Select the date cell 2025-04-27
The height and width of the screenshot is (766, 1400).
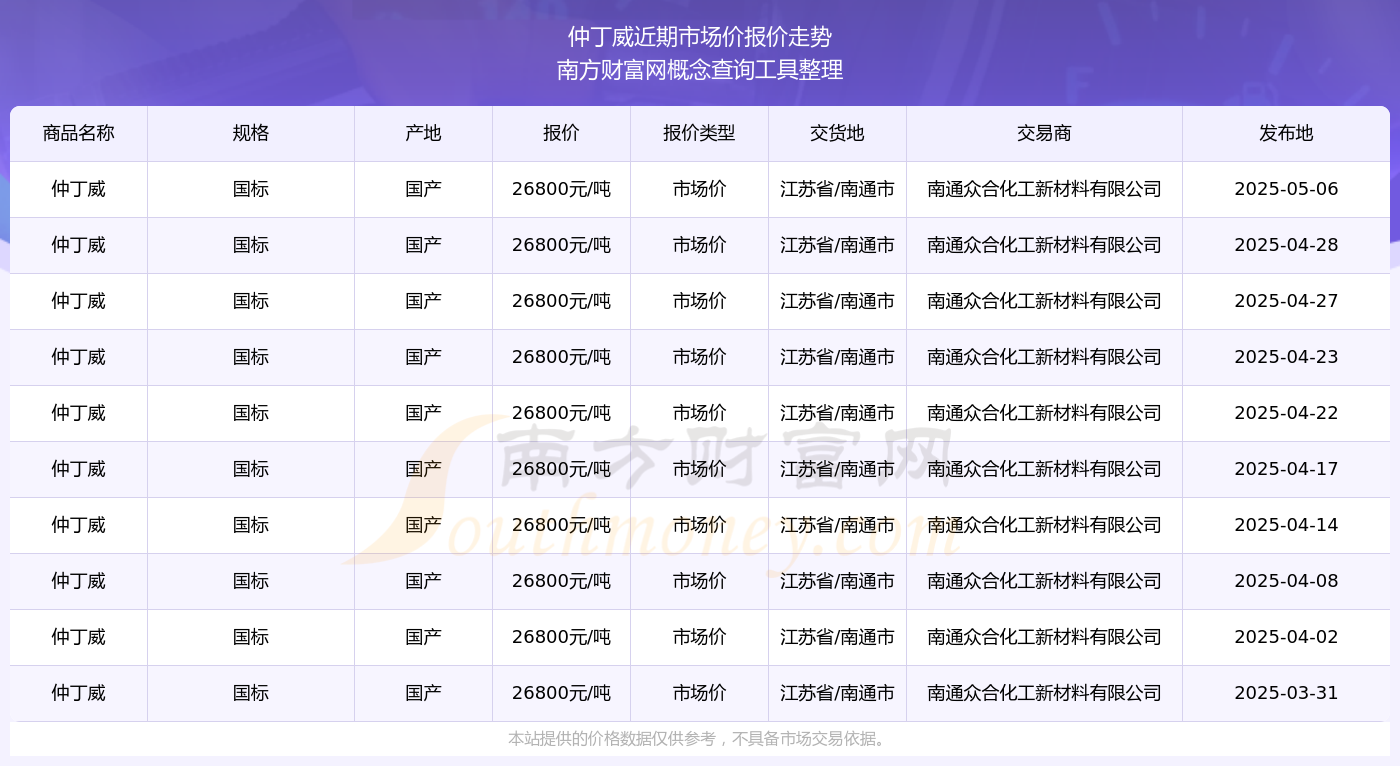pos(1286,301)
